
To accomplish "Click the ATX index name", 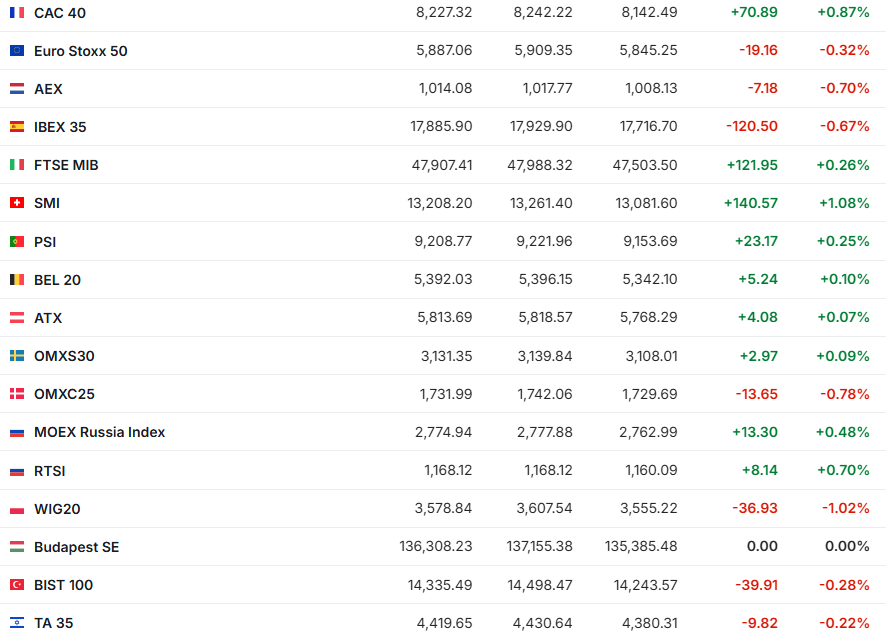I will coord(48,318).
